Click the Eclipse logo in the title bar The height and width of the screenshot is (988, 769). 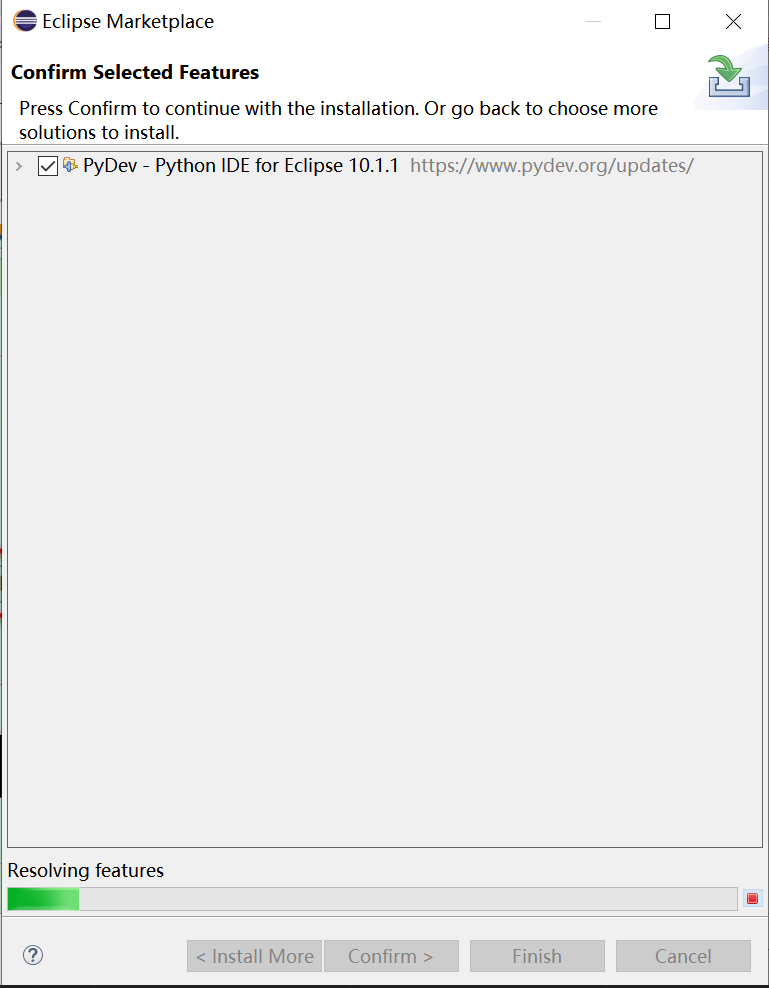pos(25,20)
